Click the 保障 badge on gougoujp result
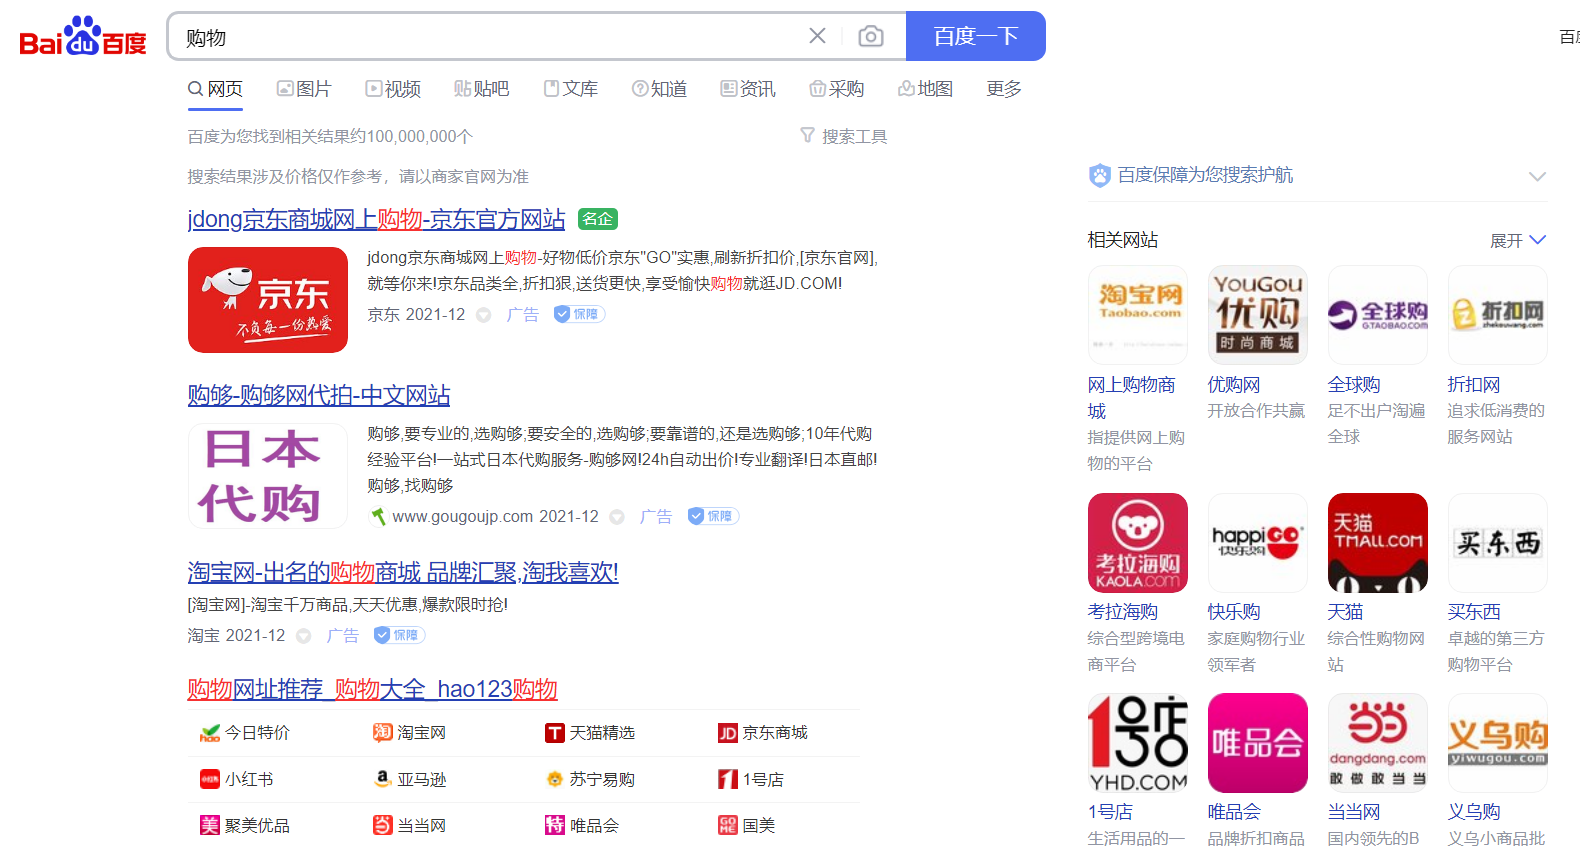This screenshot has height=846, width=1580. [x=713, y=516]
